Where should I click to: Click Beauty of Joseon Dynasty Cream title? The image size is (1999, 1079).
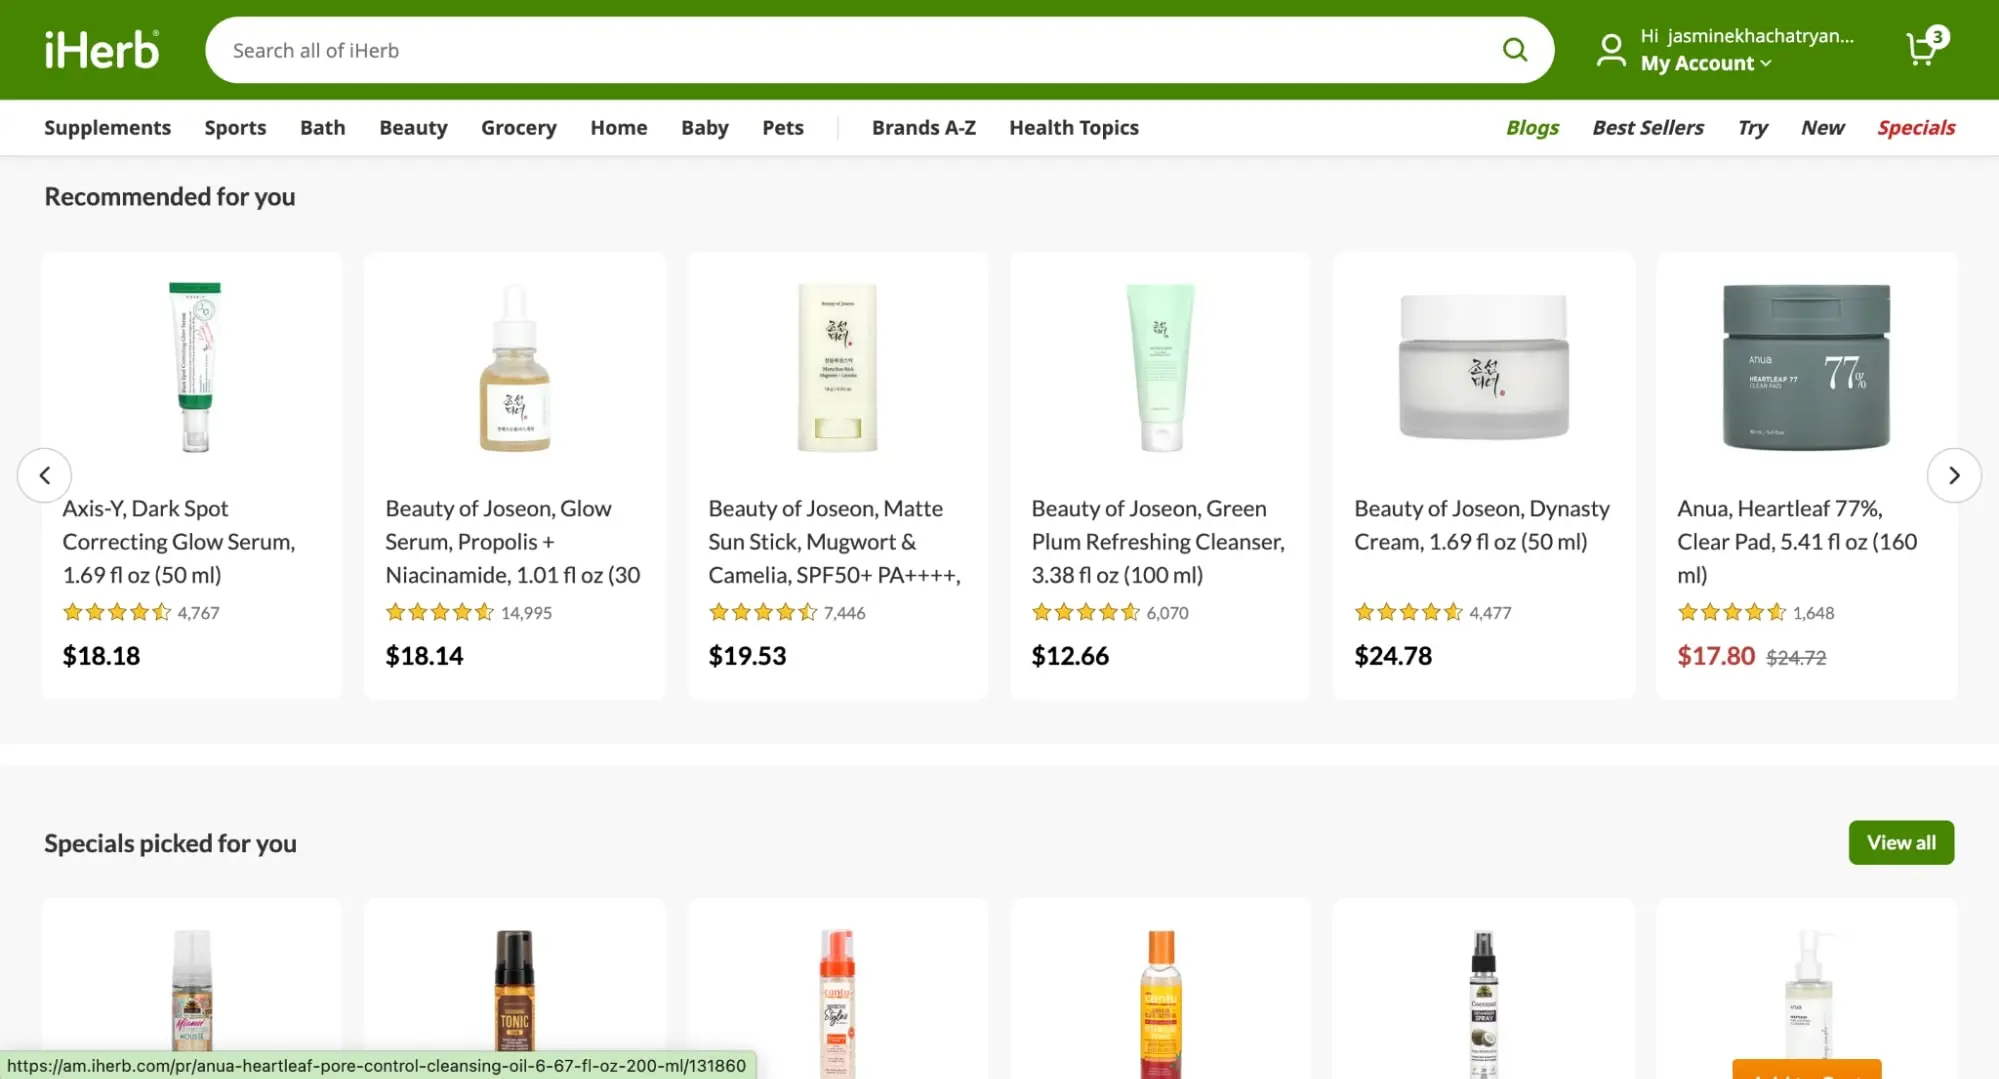[x=1482, y=525]
